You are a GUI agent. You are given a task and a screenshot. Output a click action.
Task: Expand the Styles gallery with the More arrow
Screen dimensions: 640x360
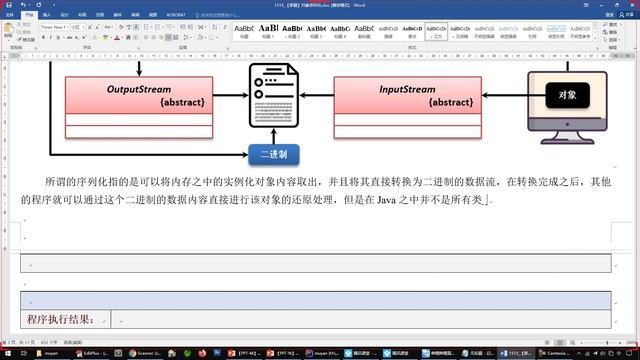(x=595, y=37)
